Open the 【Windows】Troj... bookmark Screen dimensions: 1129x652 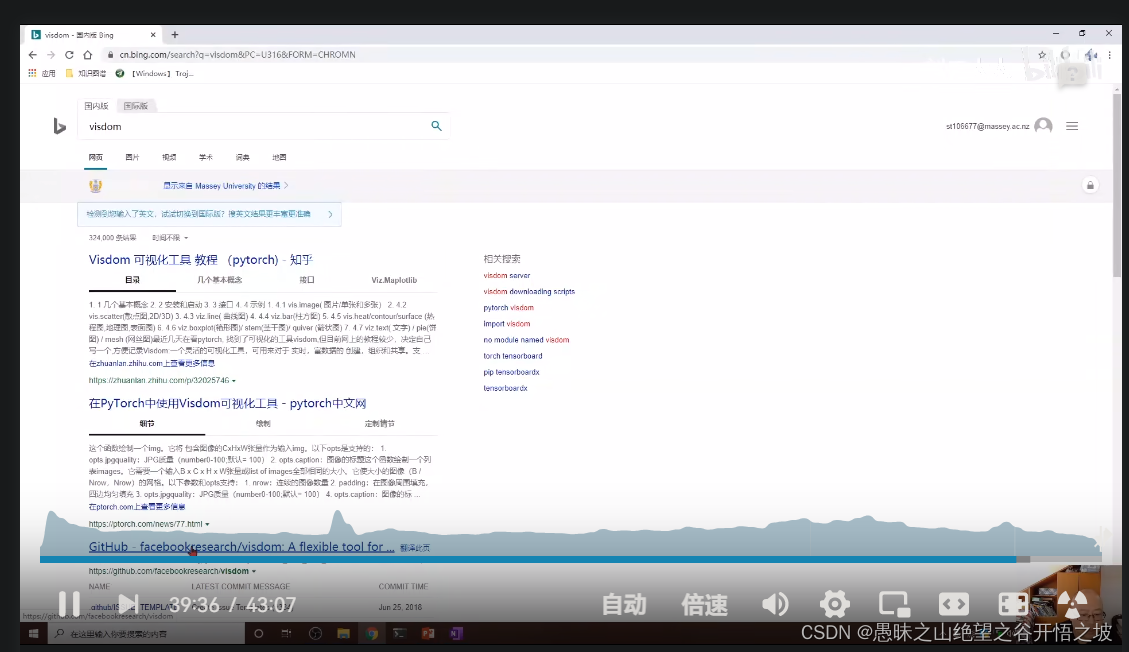(155, 73)
